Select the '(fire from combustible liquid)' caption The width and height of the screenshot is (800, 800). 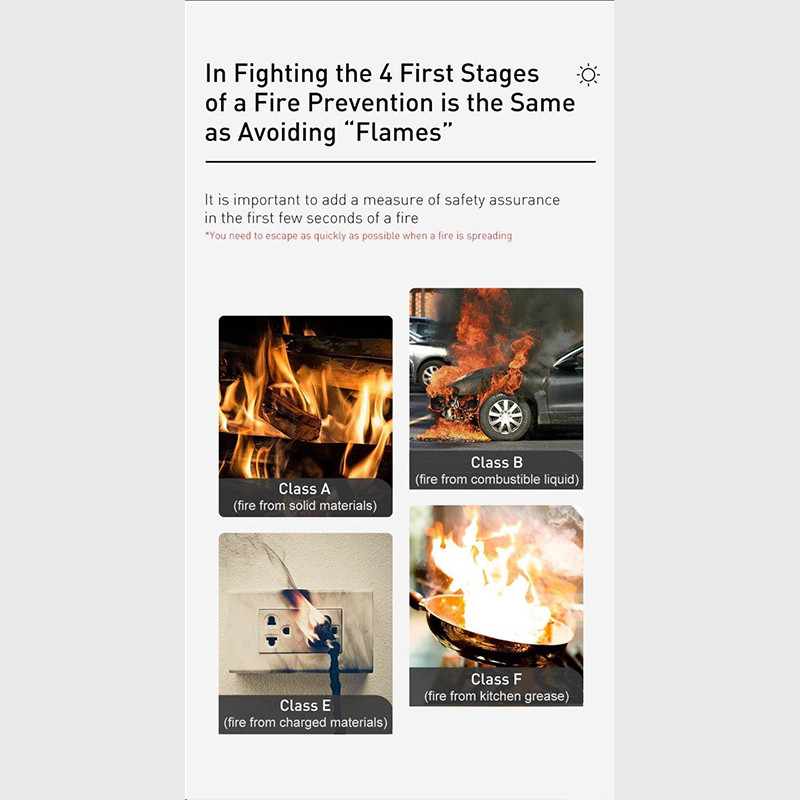pos(497,480)
